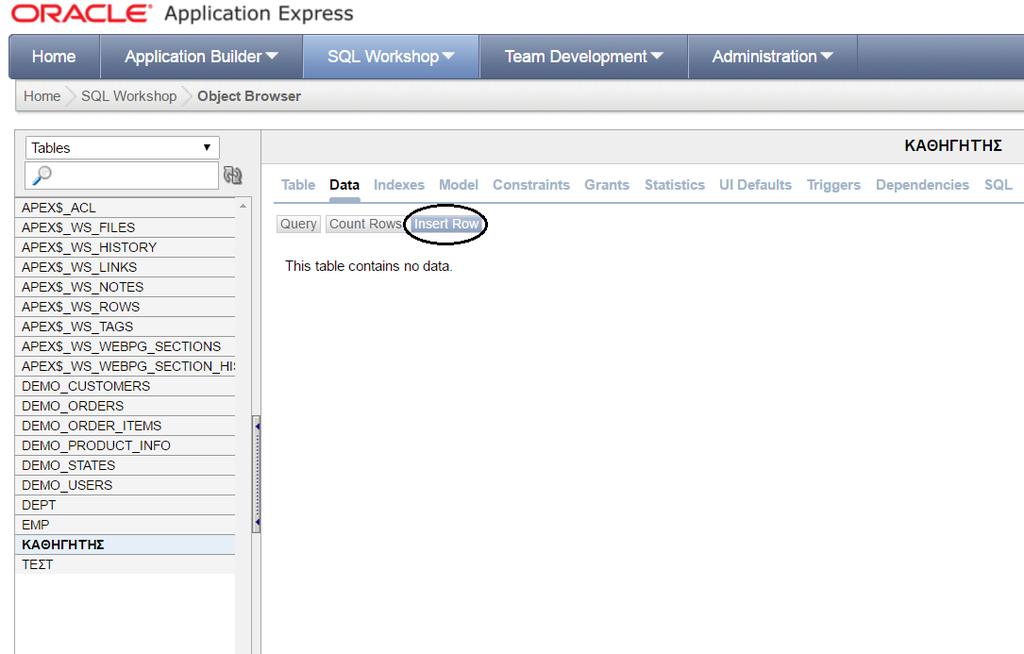Go to the Home navigation tab
The height and width of the screenshot is (654, 1024).
coord(54,57)
